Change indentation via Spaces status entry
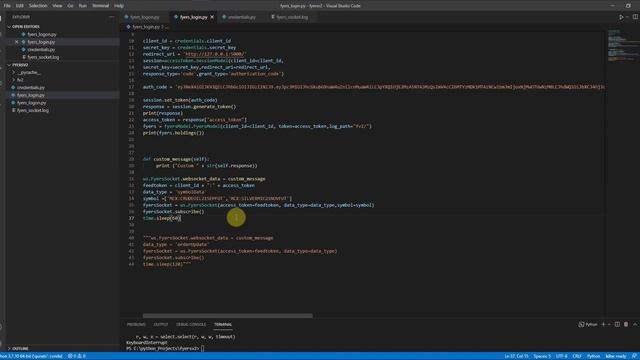The image size is (640, 360). (x=542, y=356)
